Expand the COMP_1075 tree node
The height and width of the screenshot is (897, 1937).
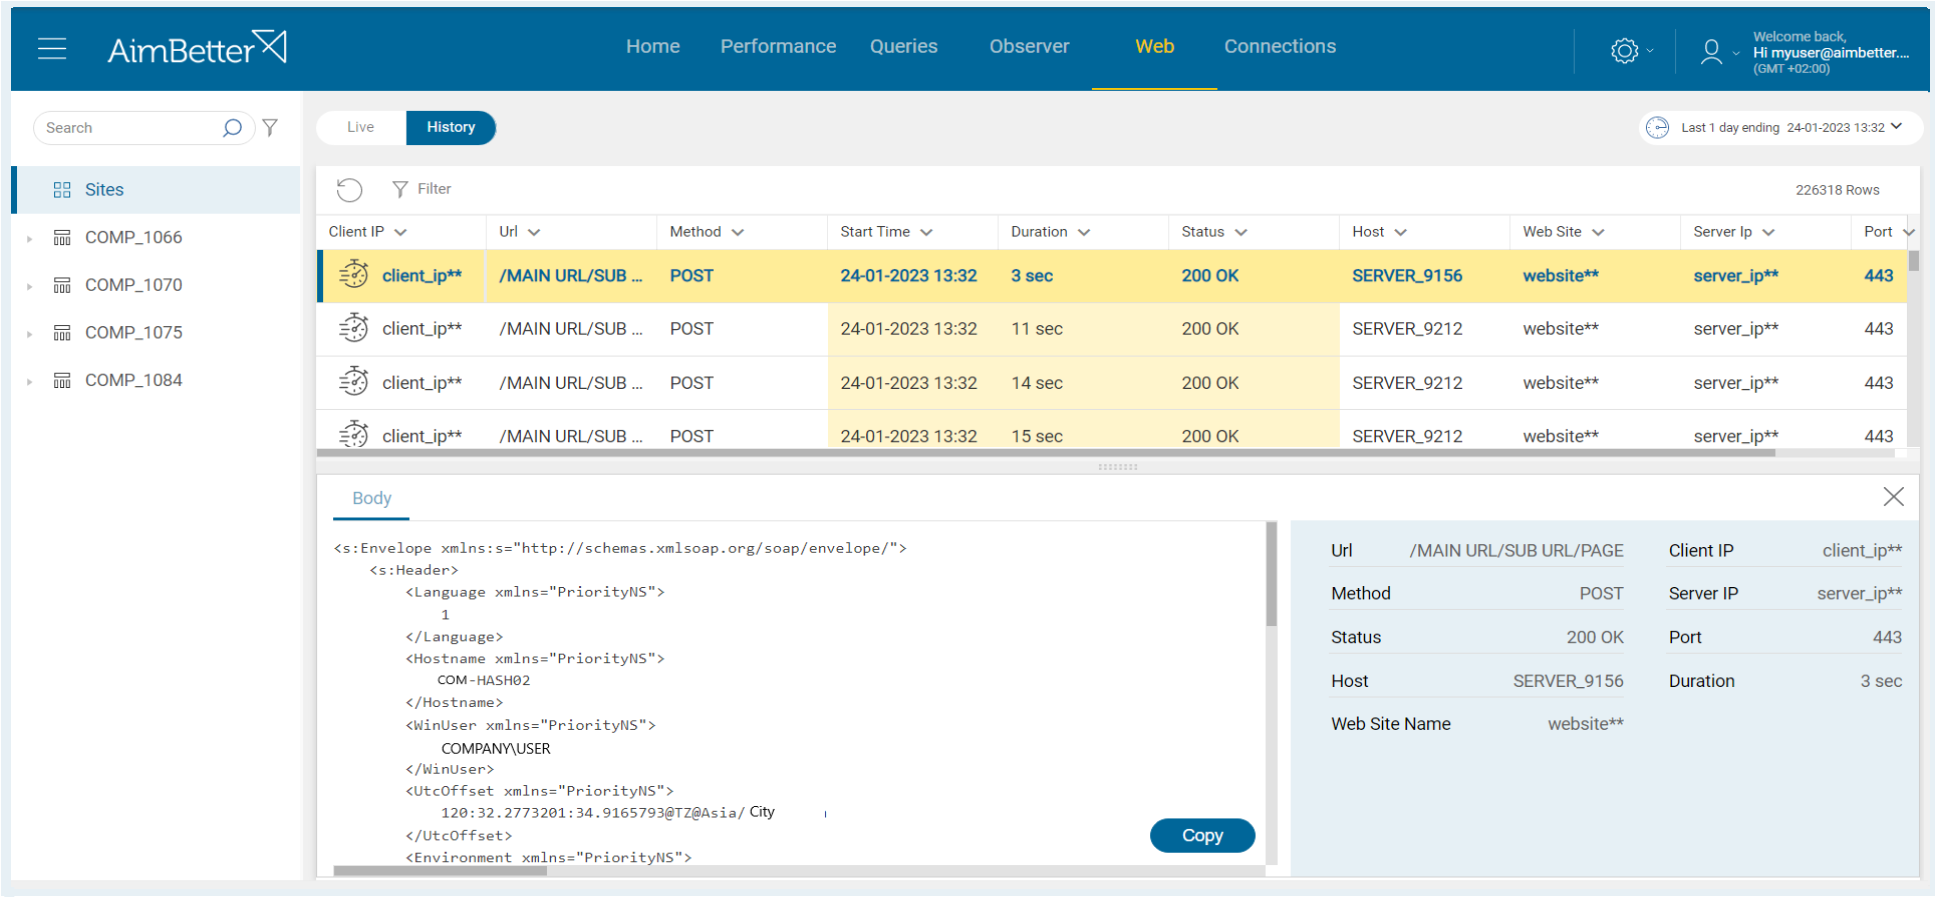point(30,333)
